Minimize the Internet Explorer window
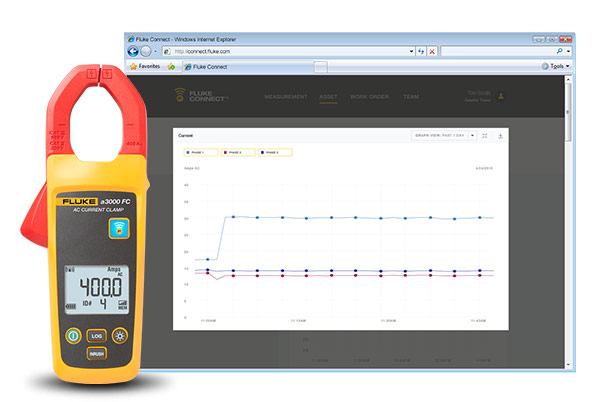 click(539, 39)
